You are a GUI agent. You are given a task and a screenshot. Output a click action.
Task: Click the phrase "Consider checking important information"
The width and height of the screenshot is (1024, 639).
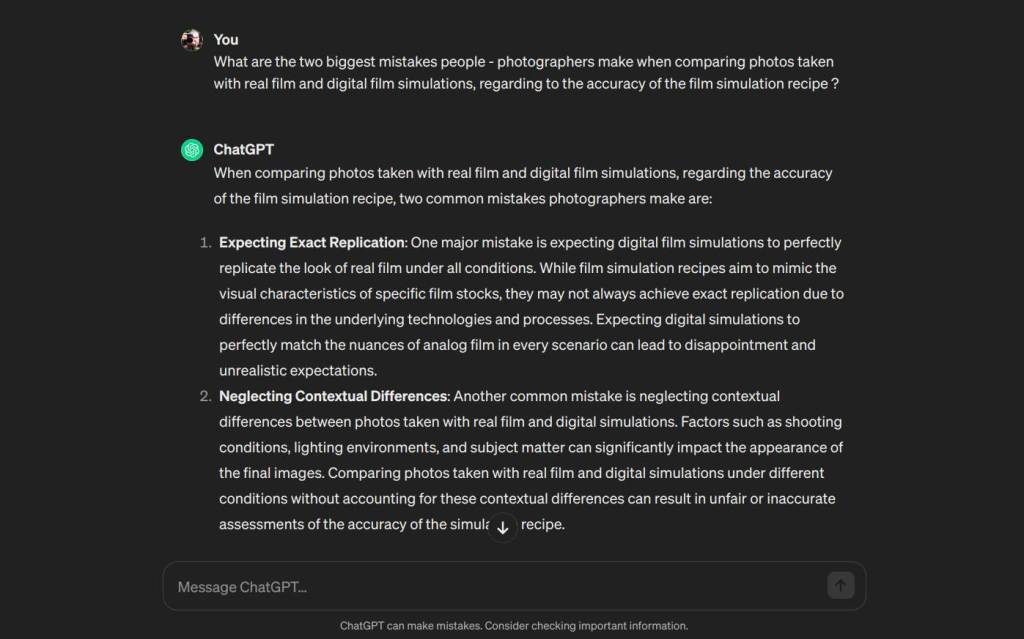point(586,625)
